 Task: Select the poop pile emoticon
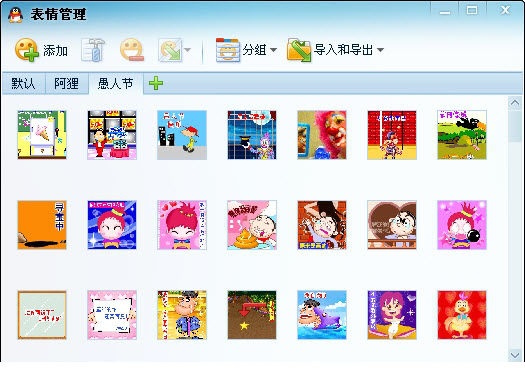[252, 225]
